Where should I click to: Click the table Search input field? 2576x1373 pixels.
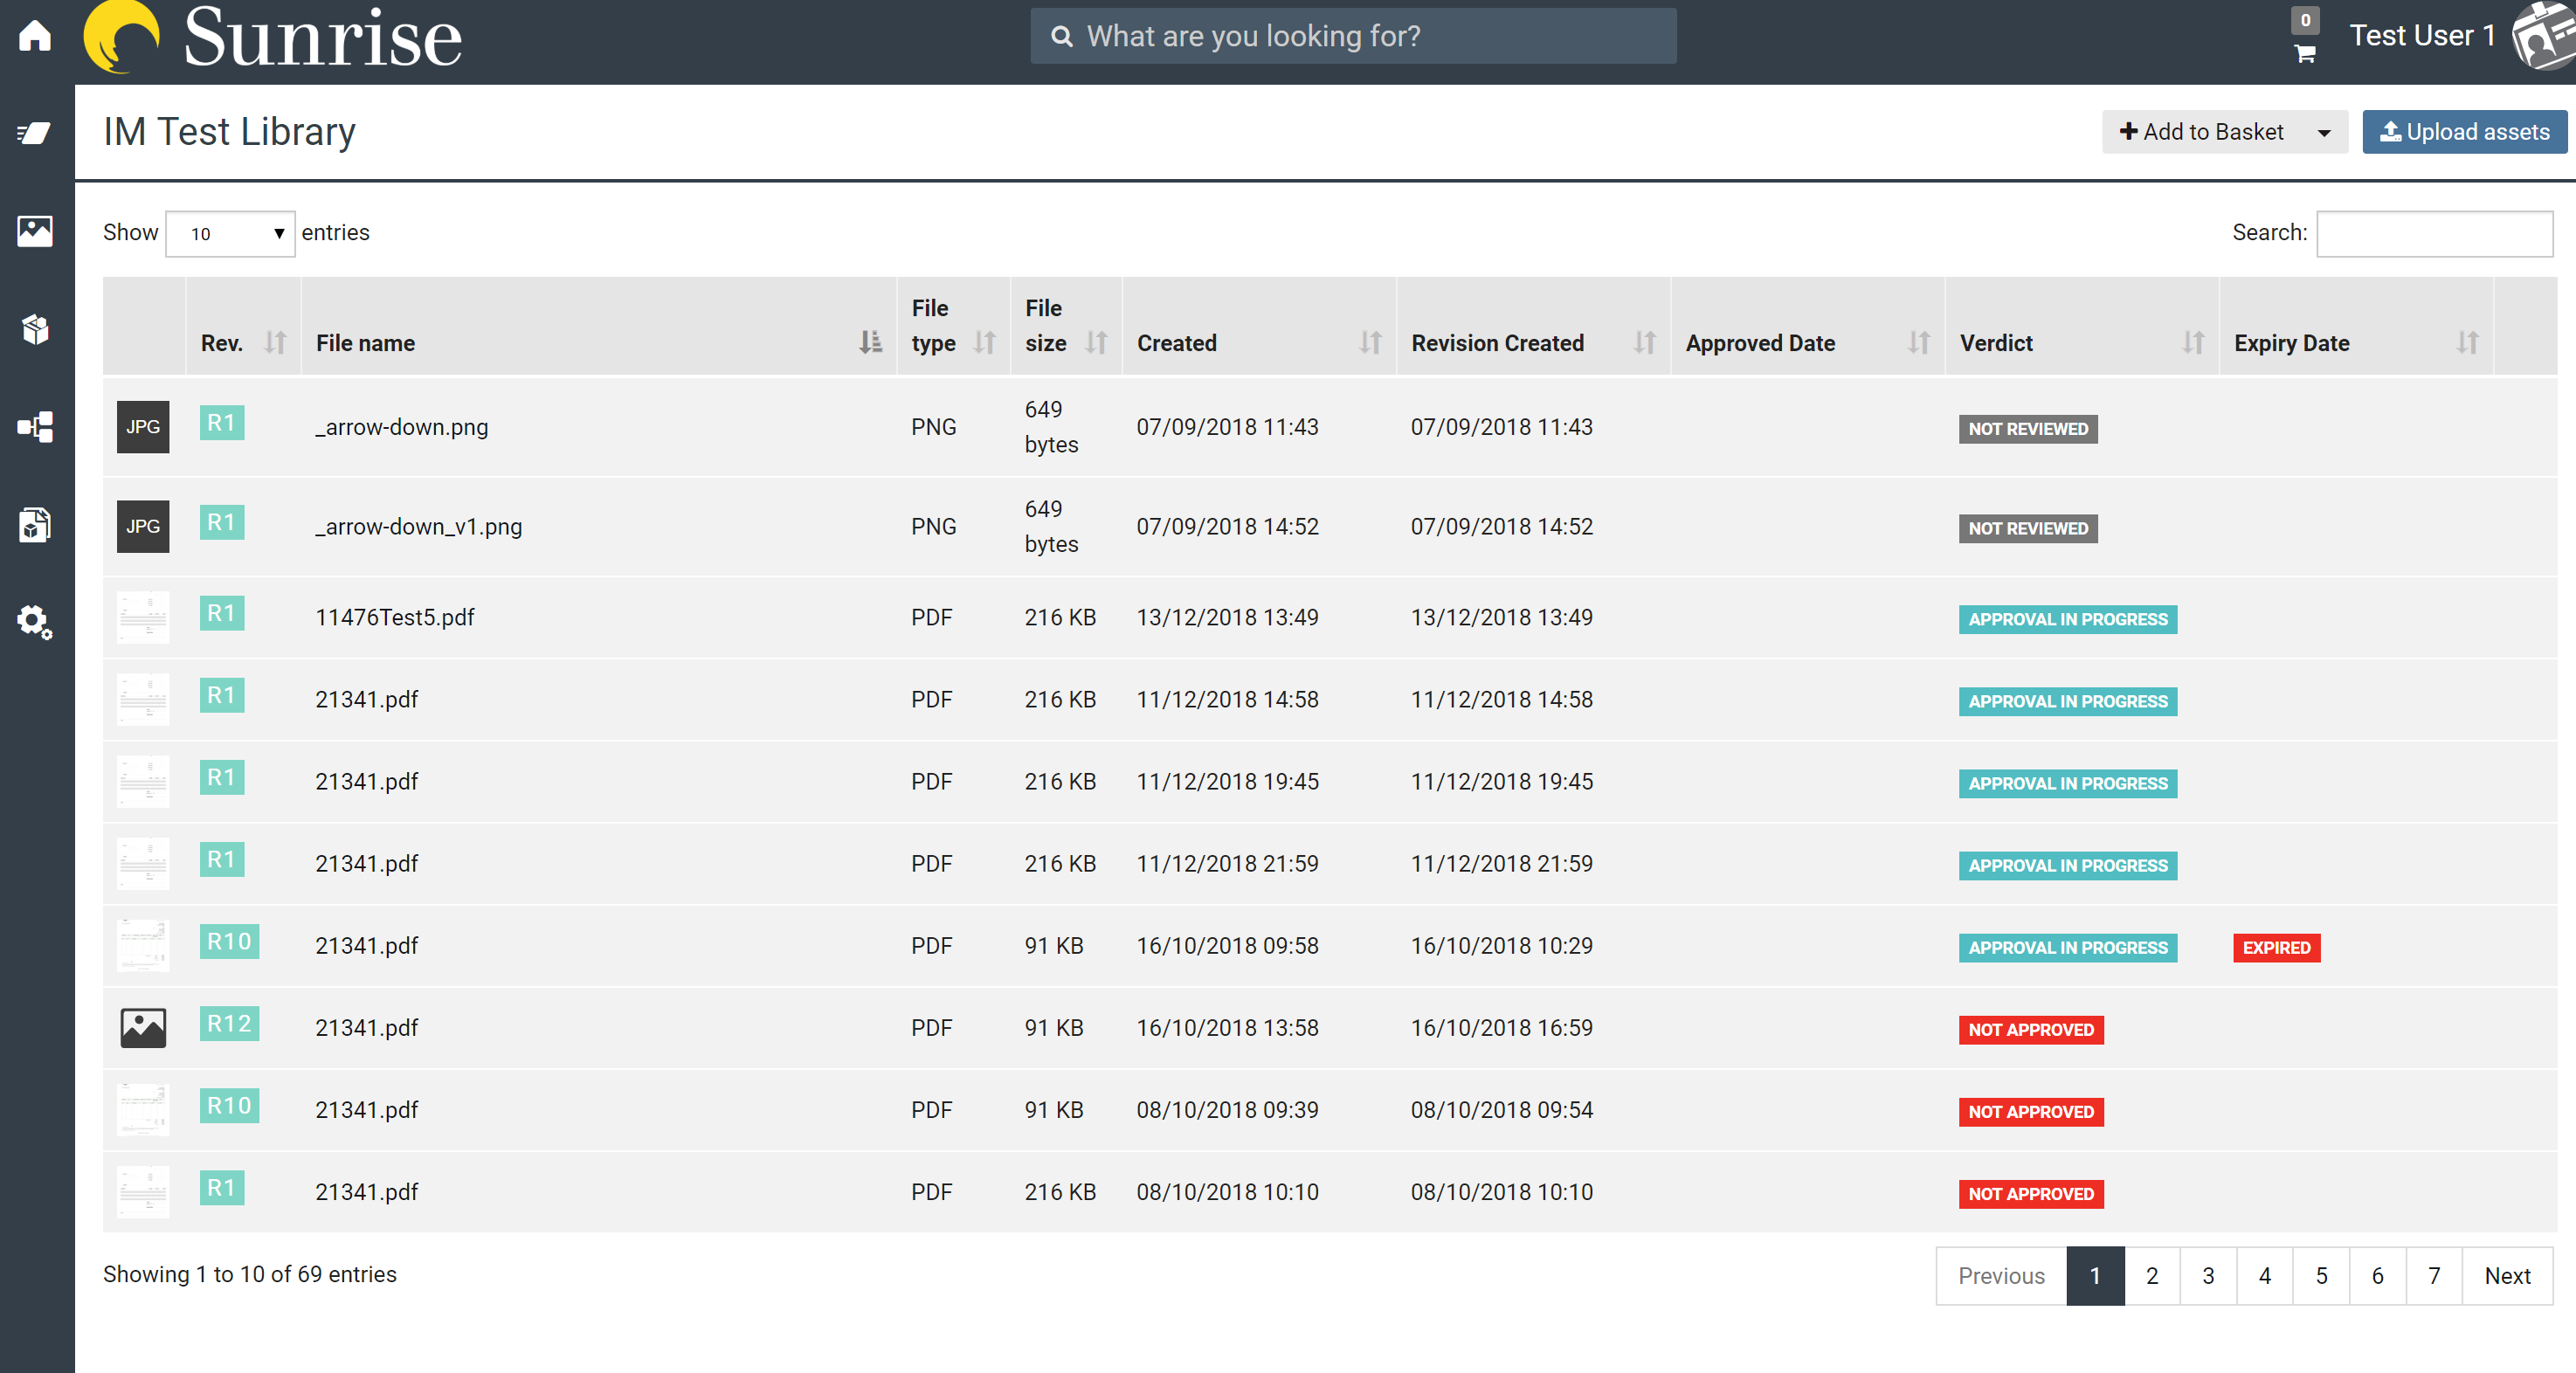coord(2434,233)
